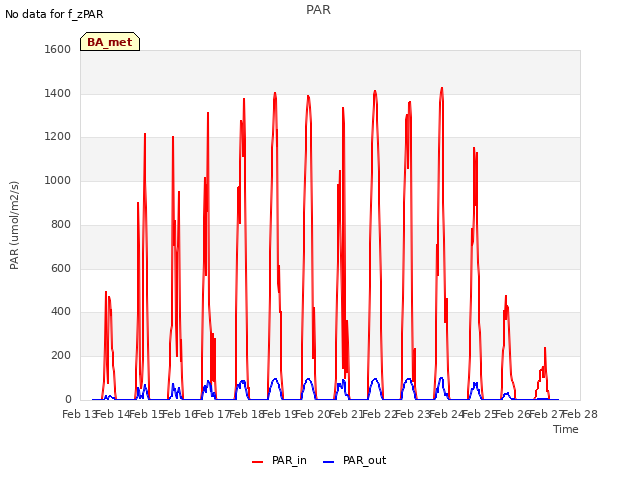Click the BA_met annotation label
The width and height of the screenshot is (640, 480).
[x=110, y=42]
